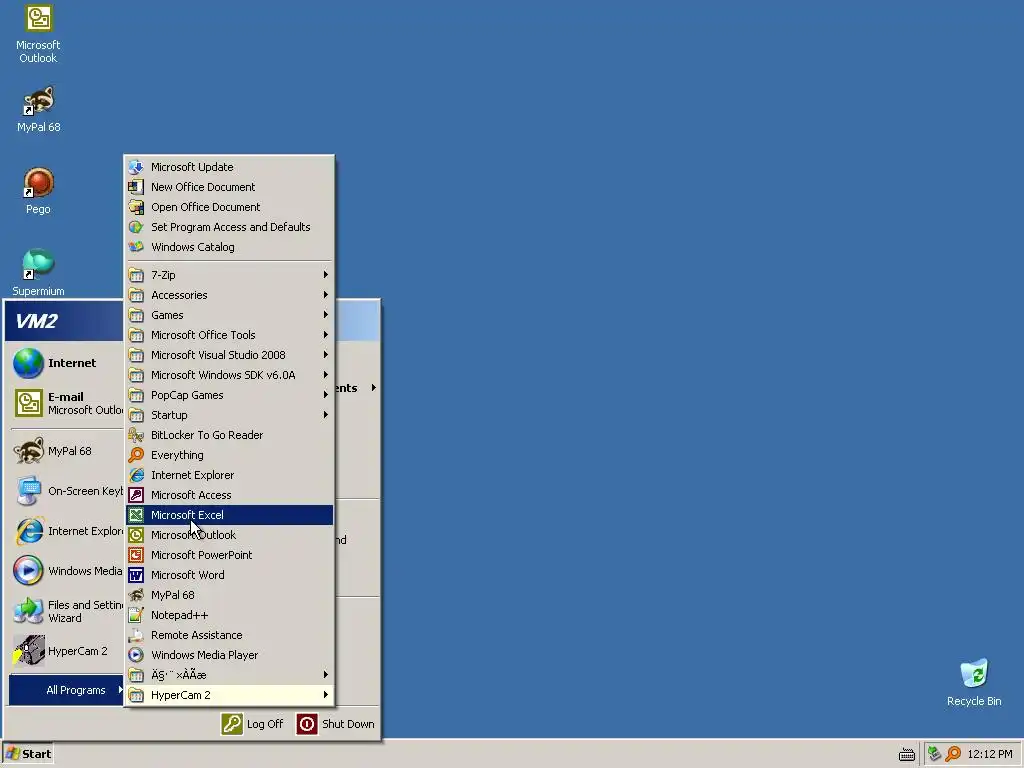Select Microsoft Word text entry

pyautogui.click(x=187, y=575)
